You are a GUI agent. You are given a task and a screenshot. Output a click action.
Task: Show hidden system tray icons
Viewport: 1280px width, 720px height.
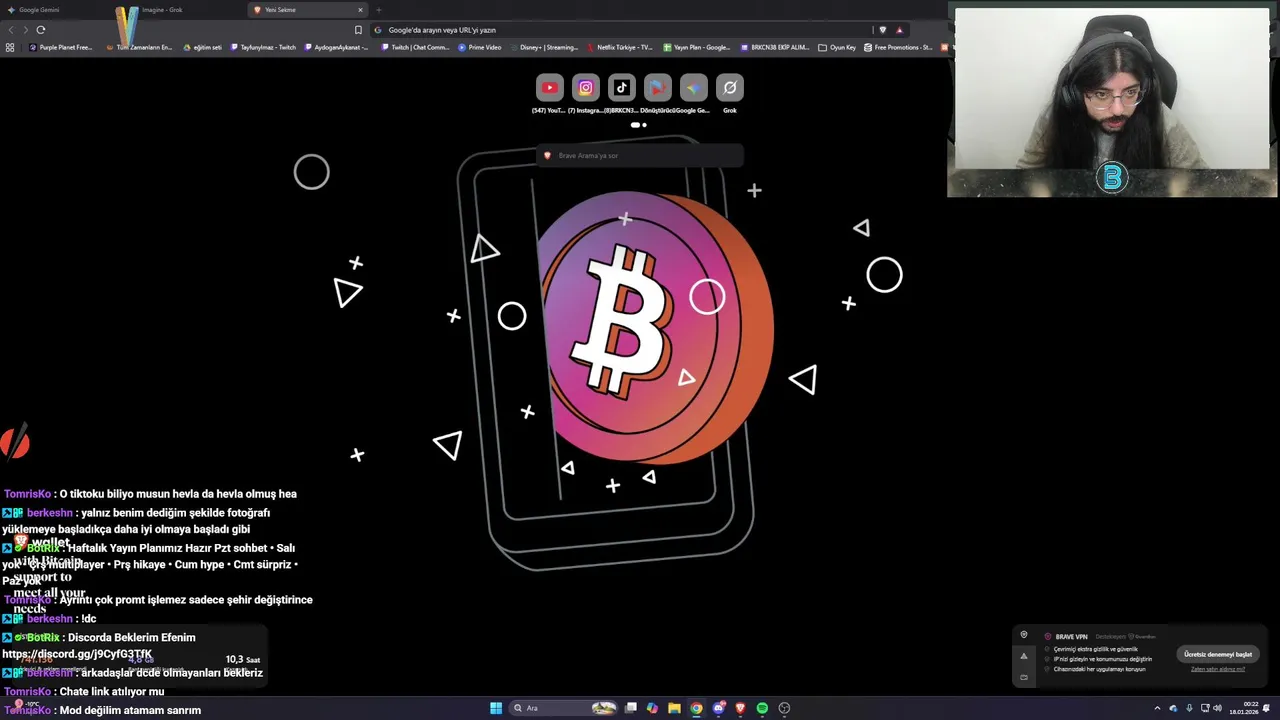[x=1157, y=708]
